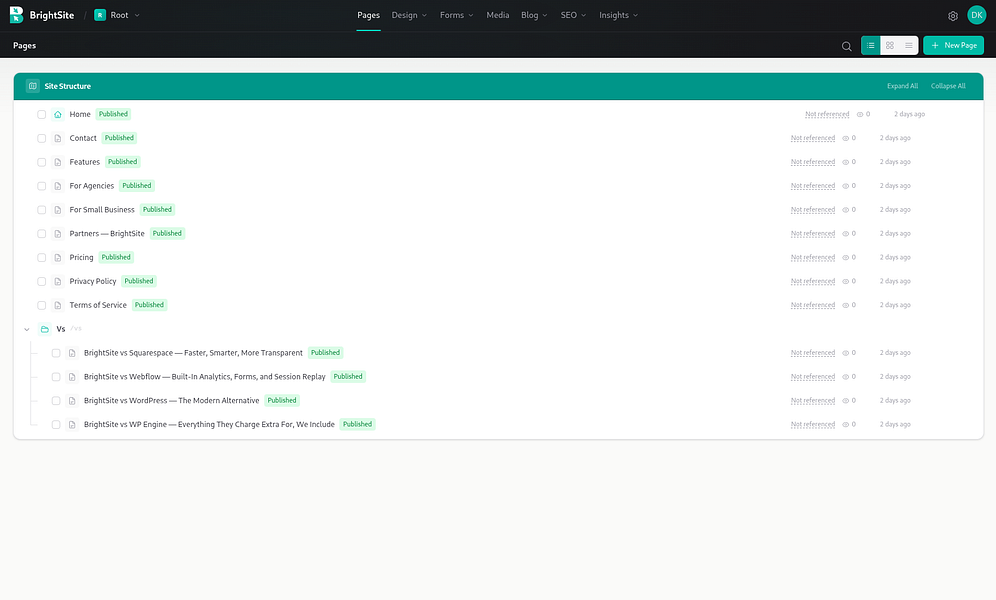Check the Partners — BrightSite checkbox
Screen dimensions: 996x600
tap(41, 234)
